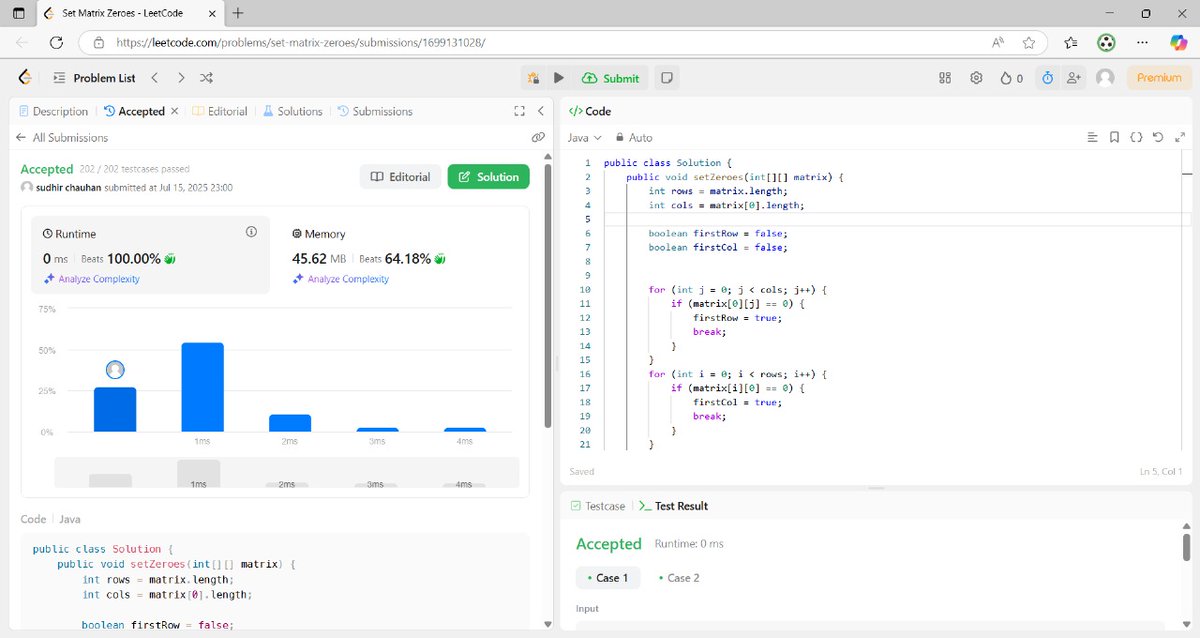Analyze Complexity under Memory

pos(340,279)
